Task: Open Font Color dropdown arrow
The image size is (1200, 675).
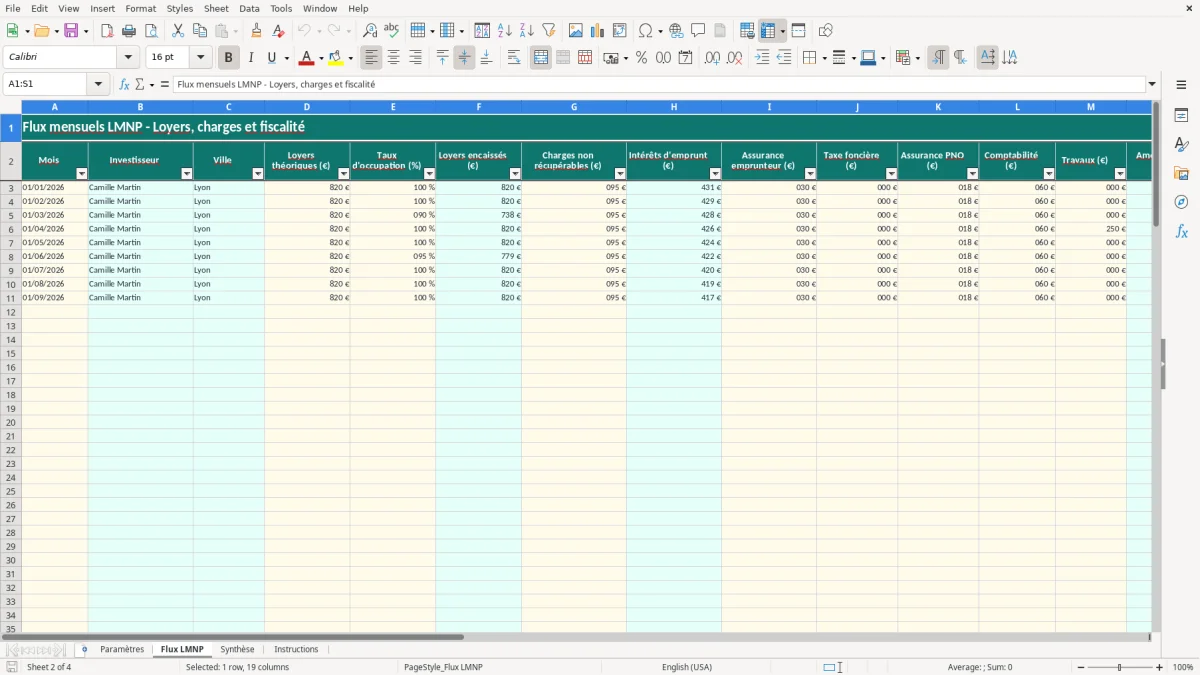Action: (321, 58)
